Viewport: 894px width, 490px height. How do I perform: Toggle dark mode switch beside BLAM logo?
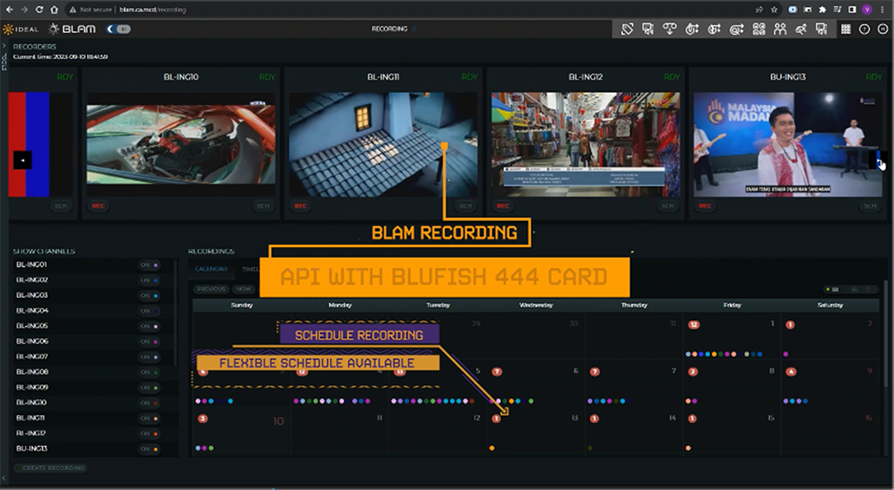point(118,29)
